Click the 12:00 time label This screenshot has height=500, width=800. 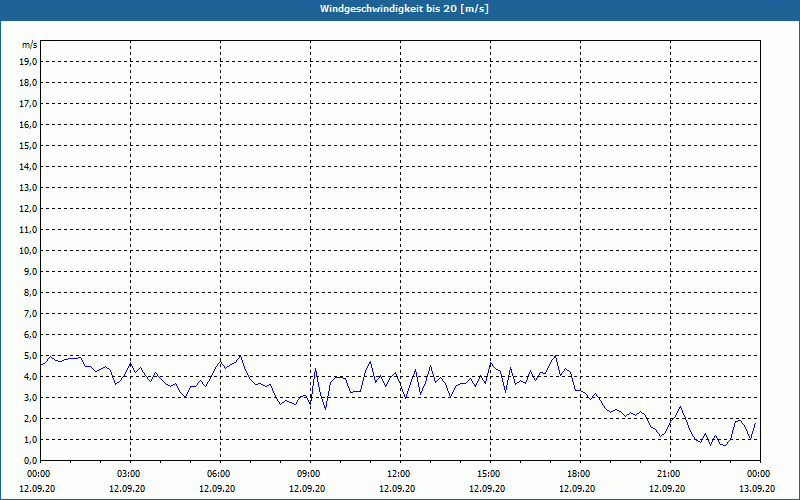(400, 474)
